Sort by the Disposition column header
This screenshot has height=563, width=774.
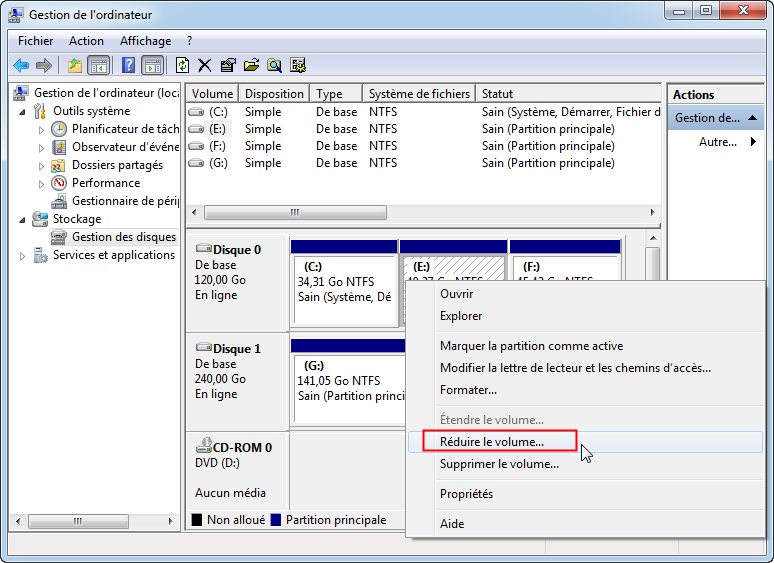point(274,94)
